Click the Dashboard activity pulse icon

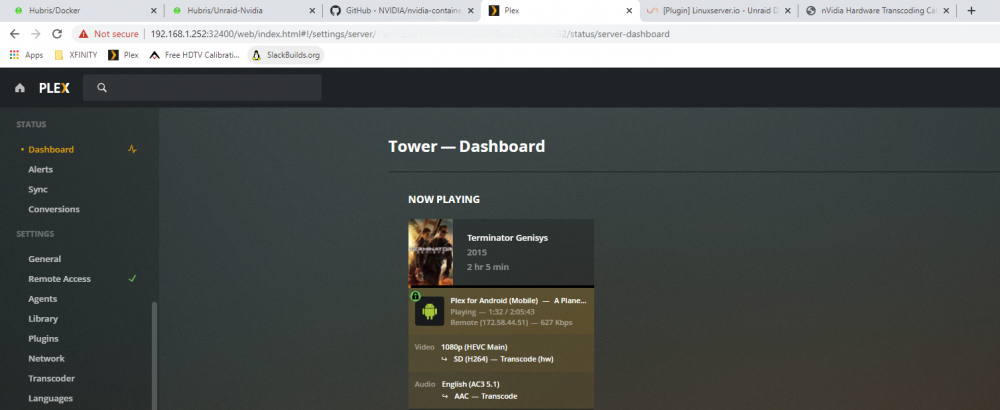132,149
